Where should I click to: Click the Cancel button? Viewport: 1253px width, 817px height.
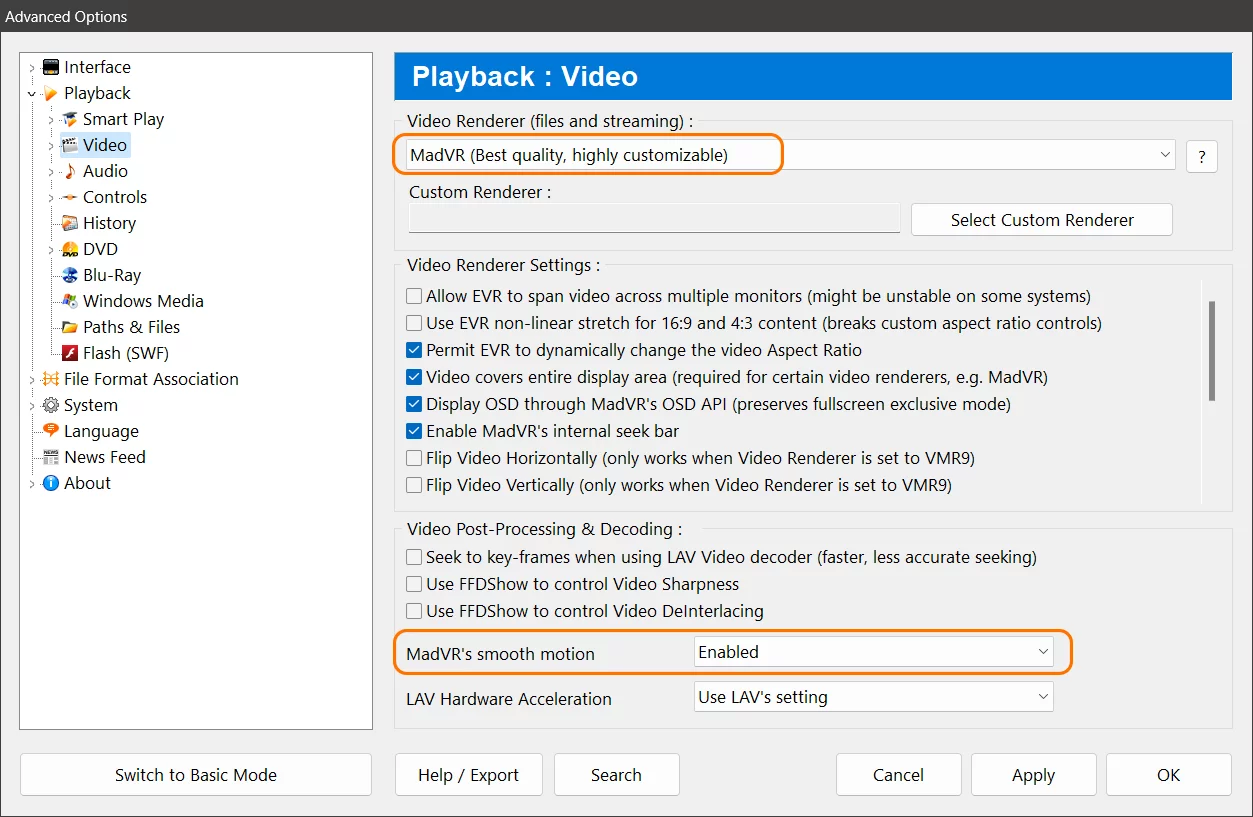(x=898, y=775)
